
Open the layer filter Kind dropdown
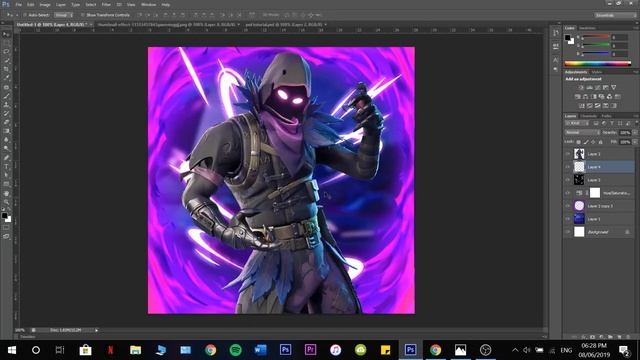click(x=577, y=123)
